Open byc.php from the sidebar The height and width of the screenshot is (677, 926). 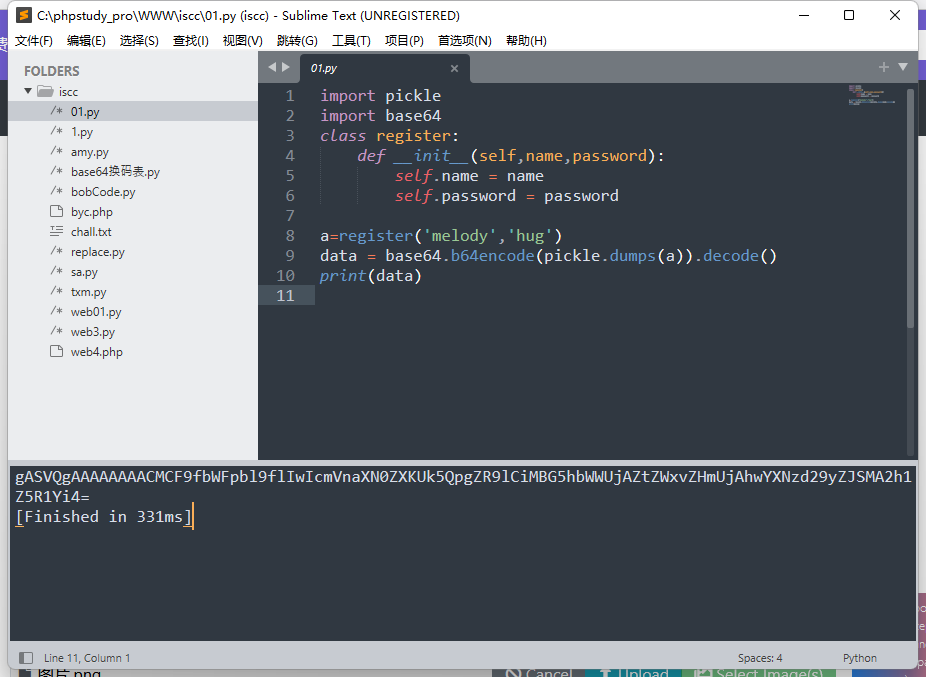click(x=92, y=212)
